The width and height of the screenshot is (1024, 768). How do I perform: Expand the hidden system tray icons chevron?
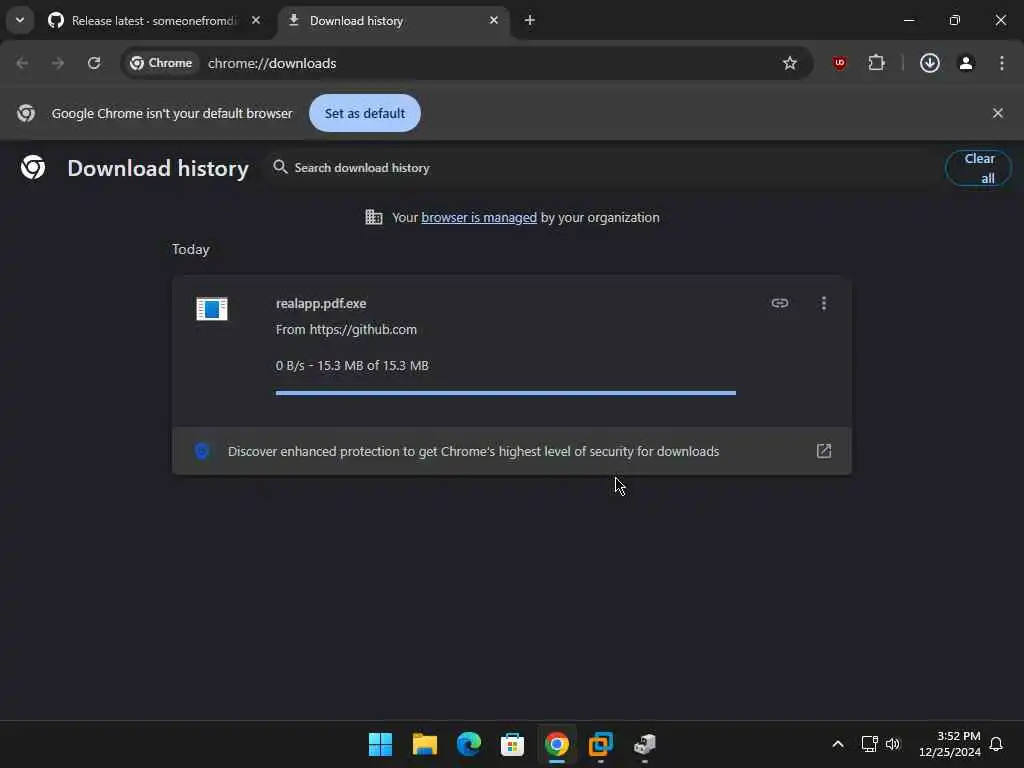point(838,744)
